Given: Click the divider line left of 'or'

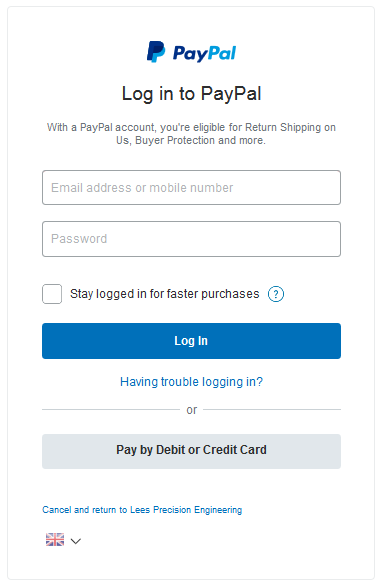Looking at the screenshot, I should click(x=111, y=410).
